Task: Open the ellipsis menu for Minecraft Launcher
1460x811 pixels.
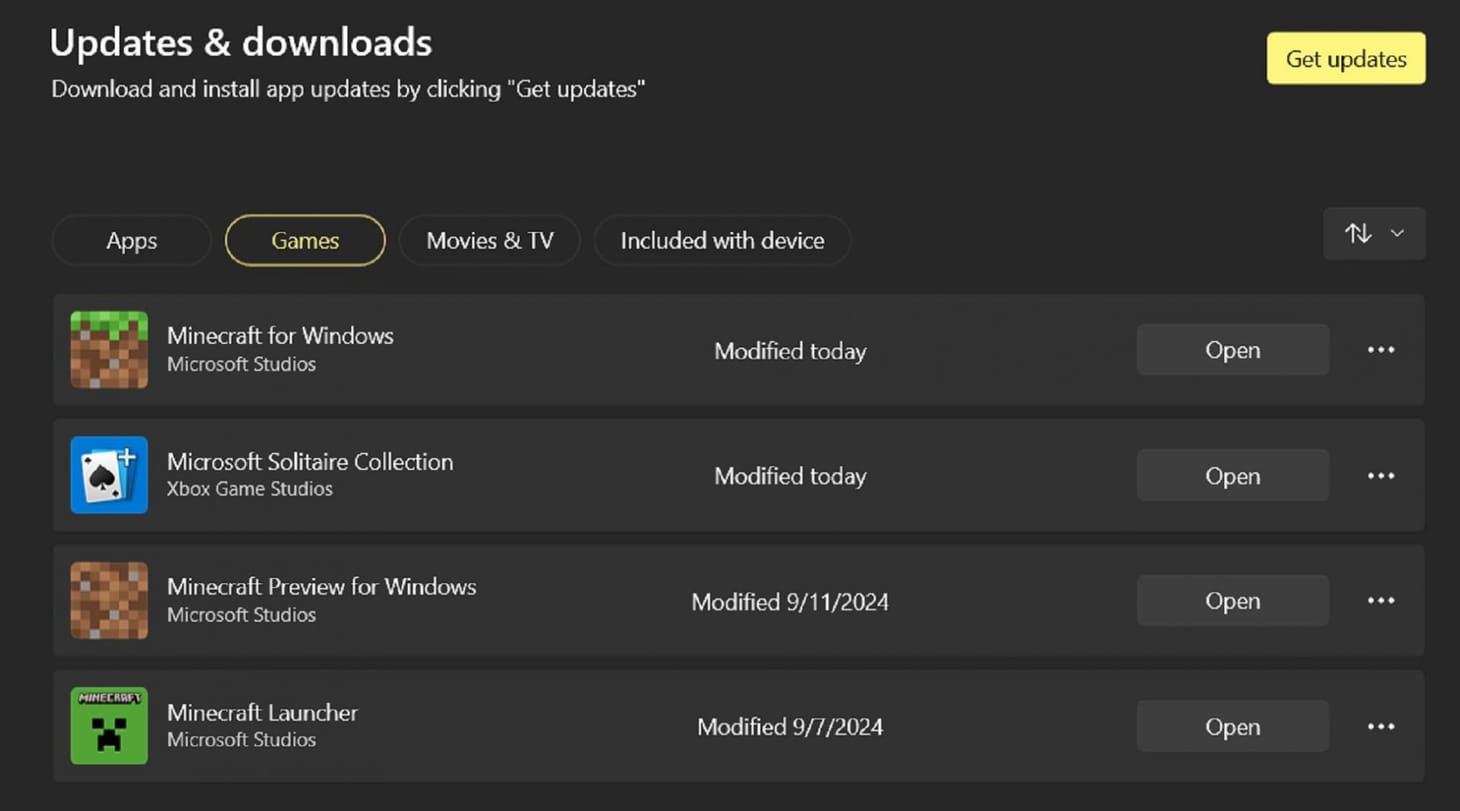Action: [1380, 726]
